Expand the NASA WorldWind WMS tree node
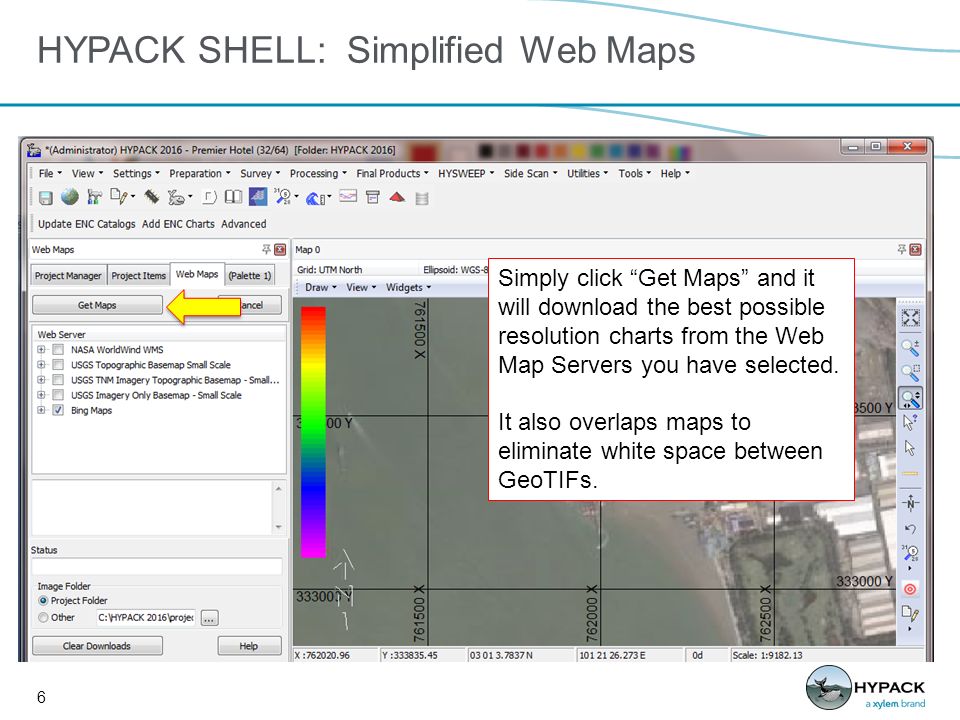The height and width of the screenshot is (720, 960). (41, 350)
